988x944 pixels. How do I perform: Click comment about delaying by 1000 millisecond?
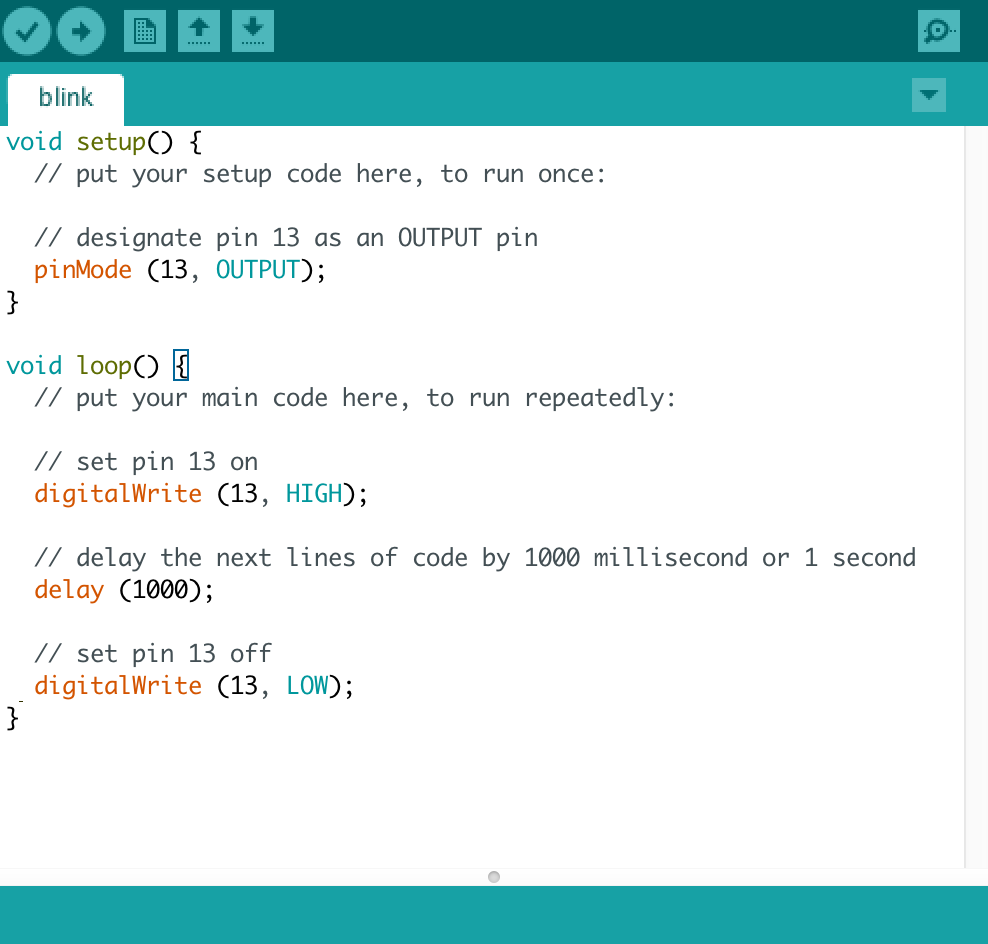pyautogui.click(x=475, y=558)
